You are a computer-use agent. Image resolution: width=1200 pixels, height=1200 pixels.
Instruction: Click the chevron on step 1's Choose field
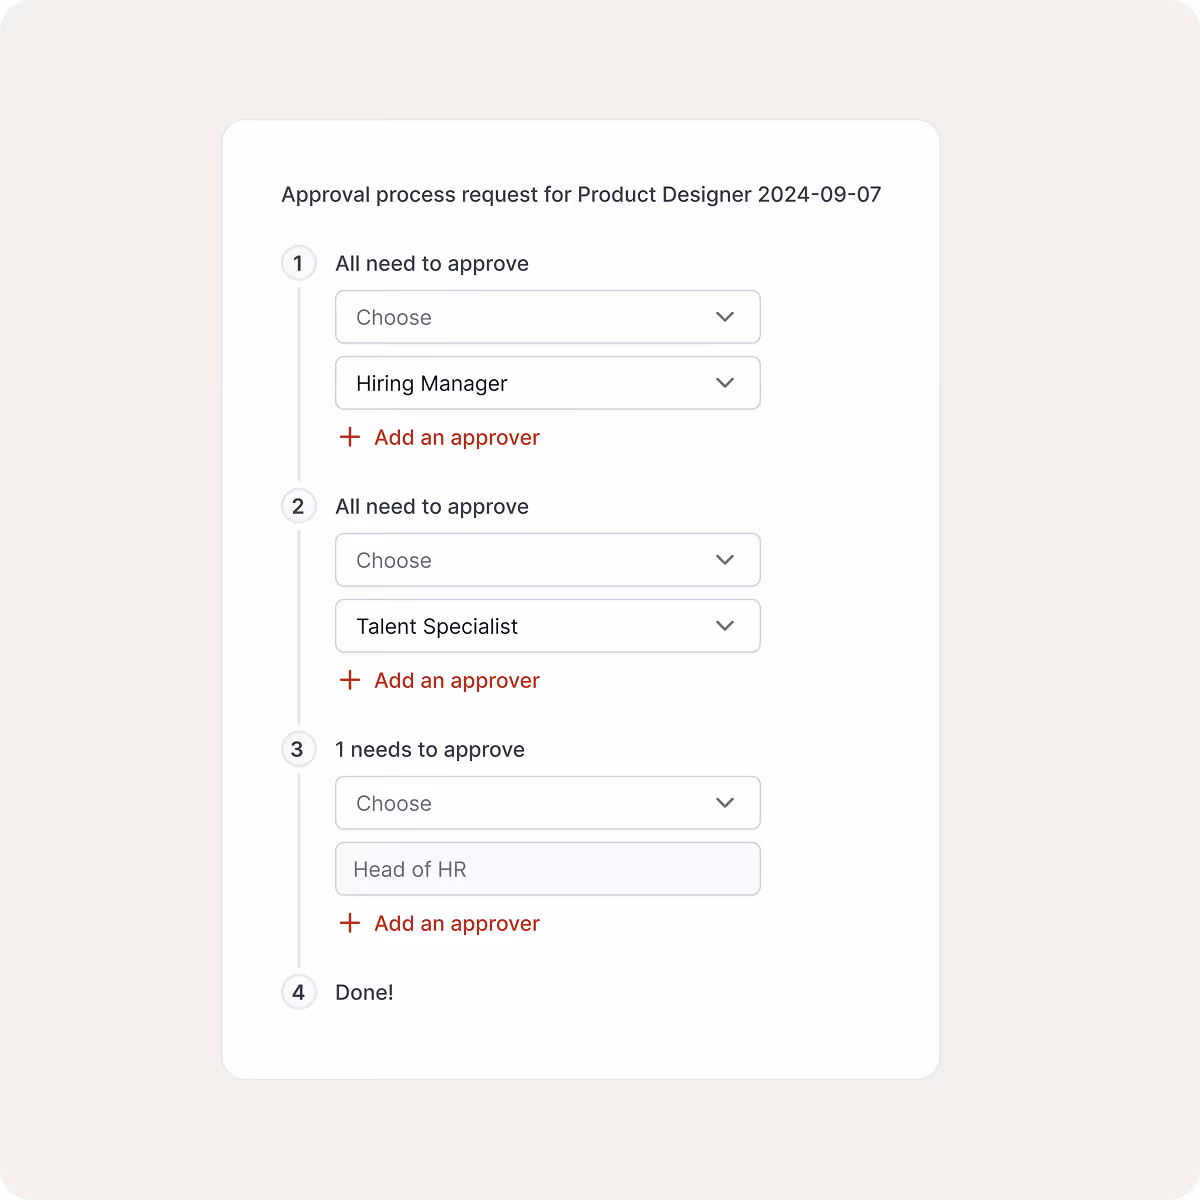point(725,317)
